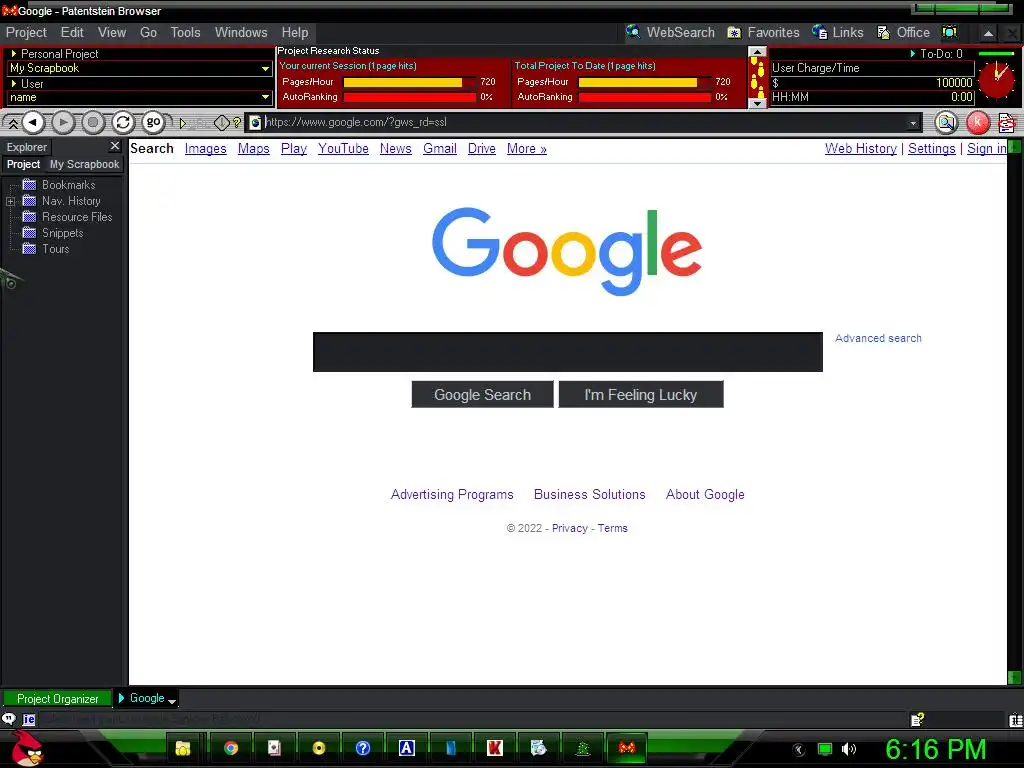Open Office toolbar item
The width and height of the screenshot is (1024, 768).
point(903,32)
